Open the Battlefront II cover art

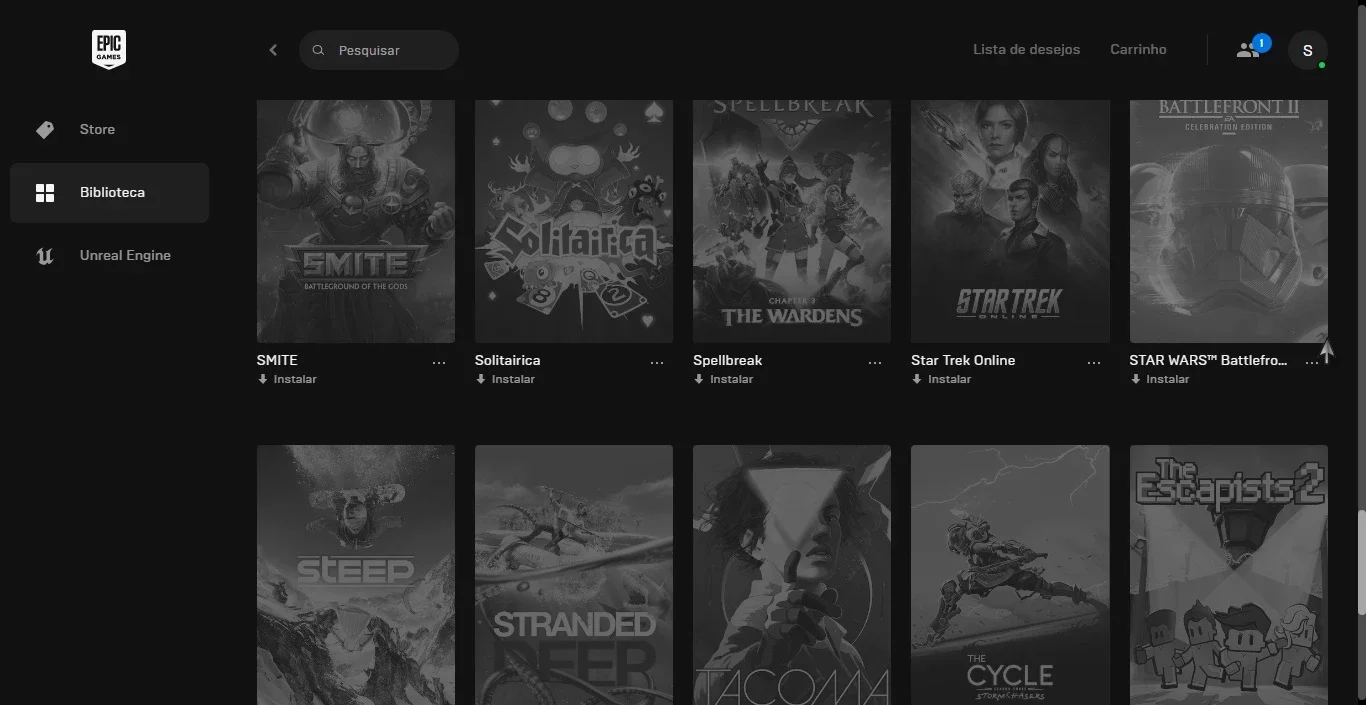1229,221
